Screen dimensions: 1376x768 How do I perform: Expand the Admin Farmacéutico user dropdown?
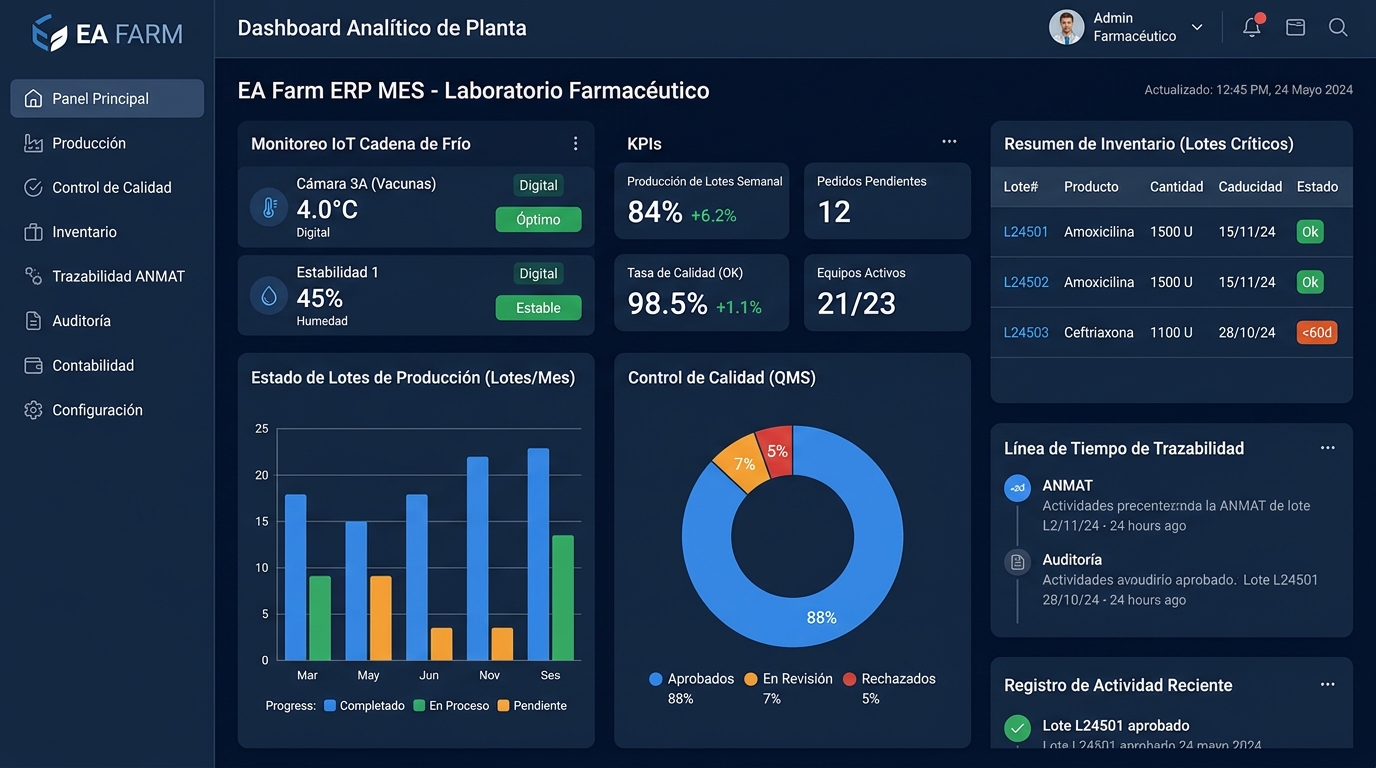pos(1197,27)
